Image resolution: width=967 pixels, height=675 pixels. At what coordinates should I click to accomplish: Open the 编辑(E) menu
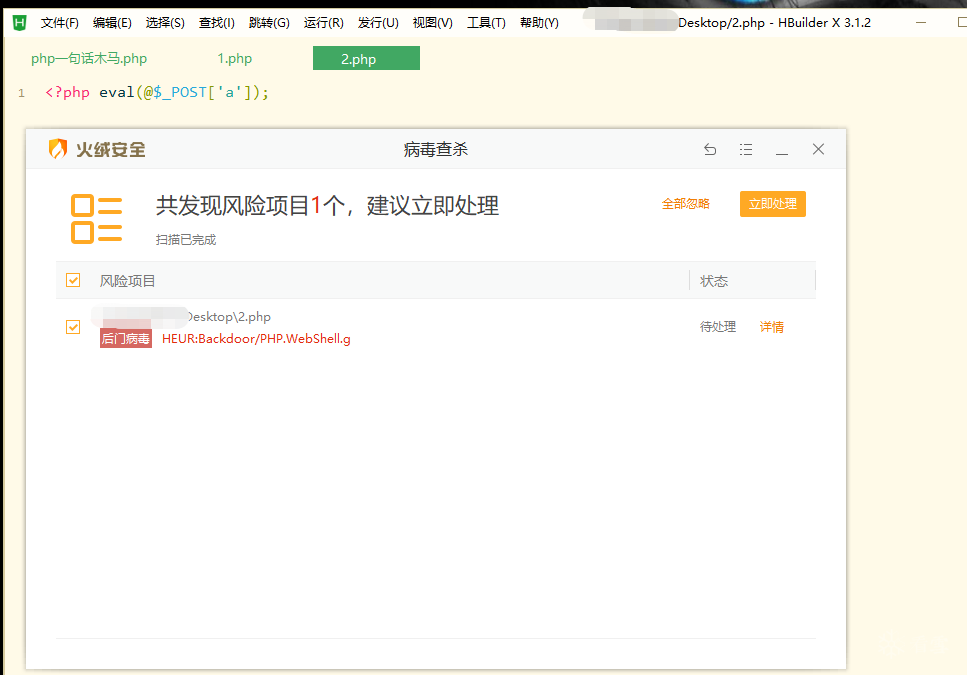click(x=112, y=23)
